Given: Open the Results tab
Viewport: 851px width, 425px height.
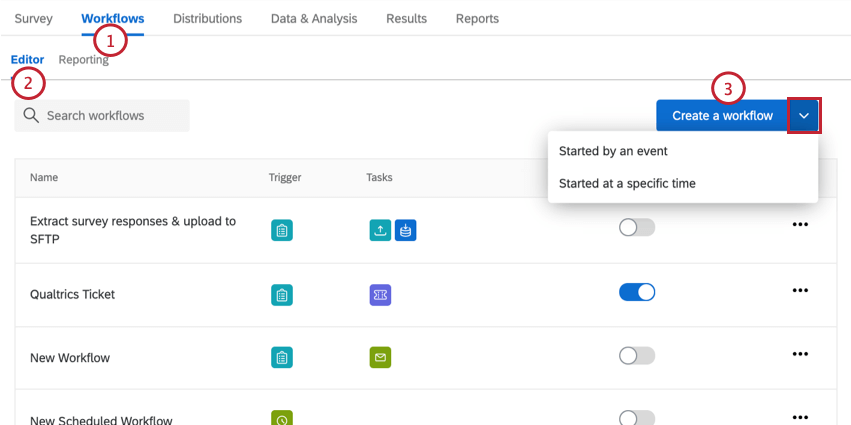Looking at the screenshot, I should point(407,18).
